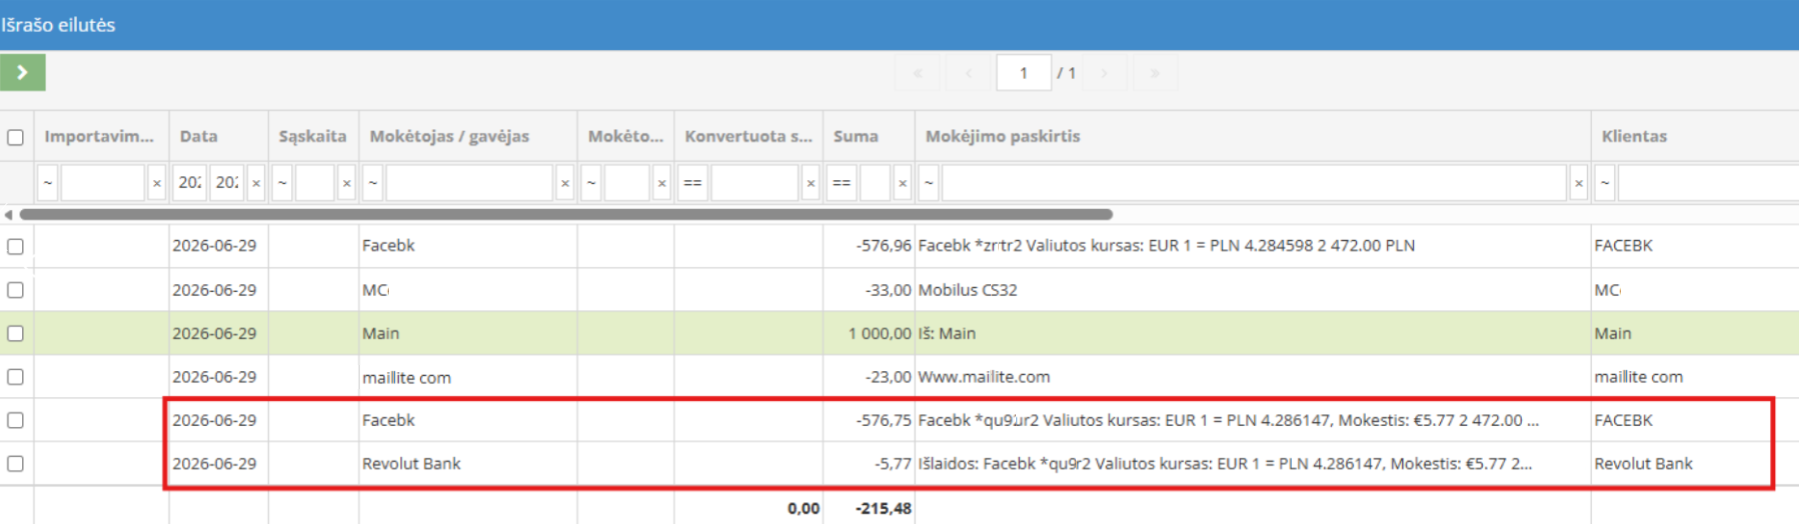Screen dimensions: 1799x524
Task: Clear the Mokėto... column filter
Action: pos(661,183)
